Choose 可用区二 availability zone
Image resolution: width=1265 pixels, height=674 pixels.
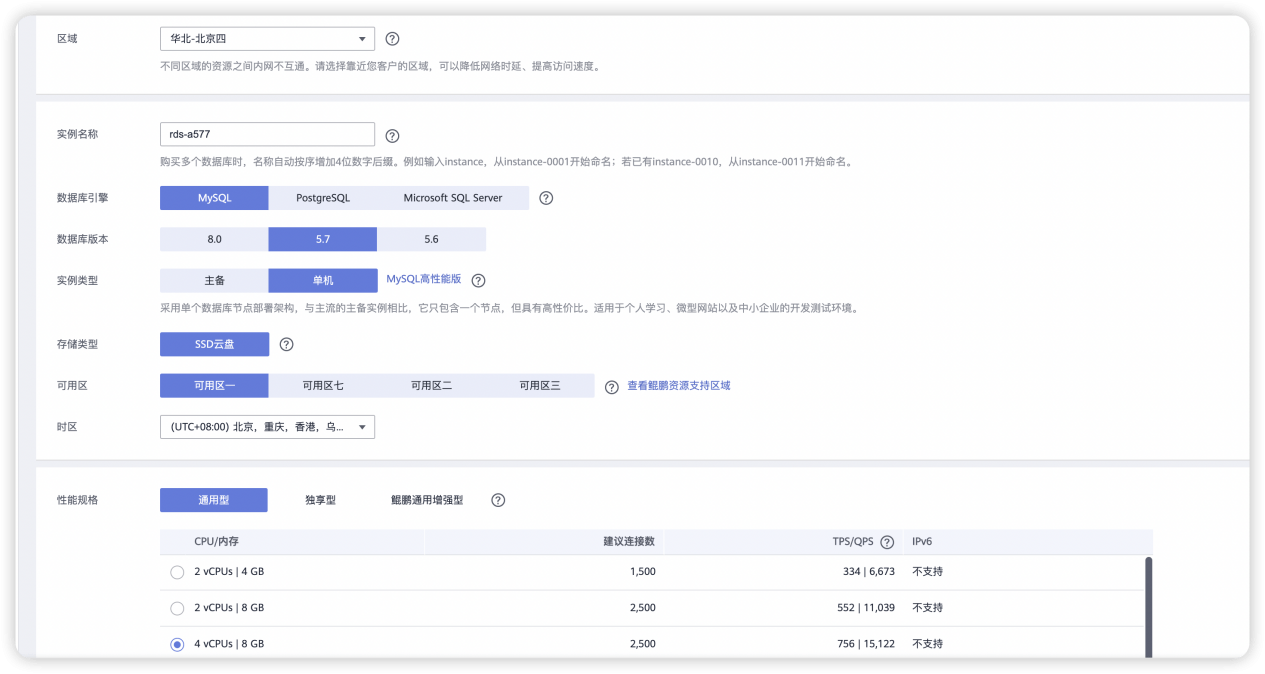coord(431,386)
